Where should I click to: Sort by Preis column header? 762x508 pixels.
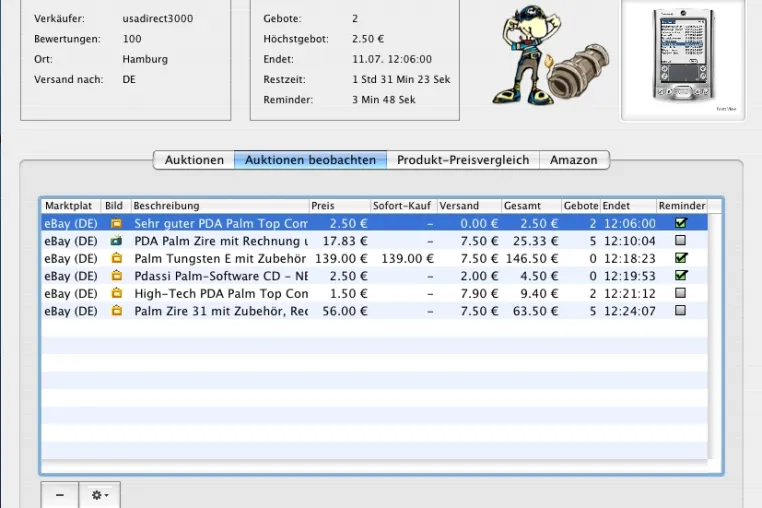click(340, 206)
